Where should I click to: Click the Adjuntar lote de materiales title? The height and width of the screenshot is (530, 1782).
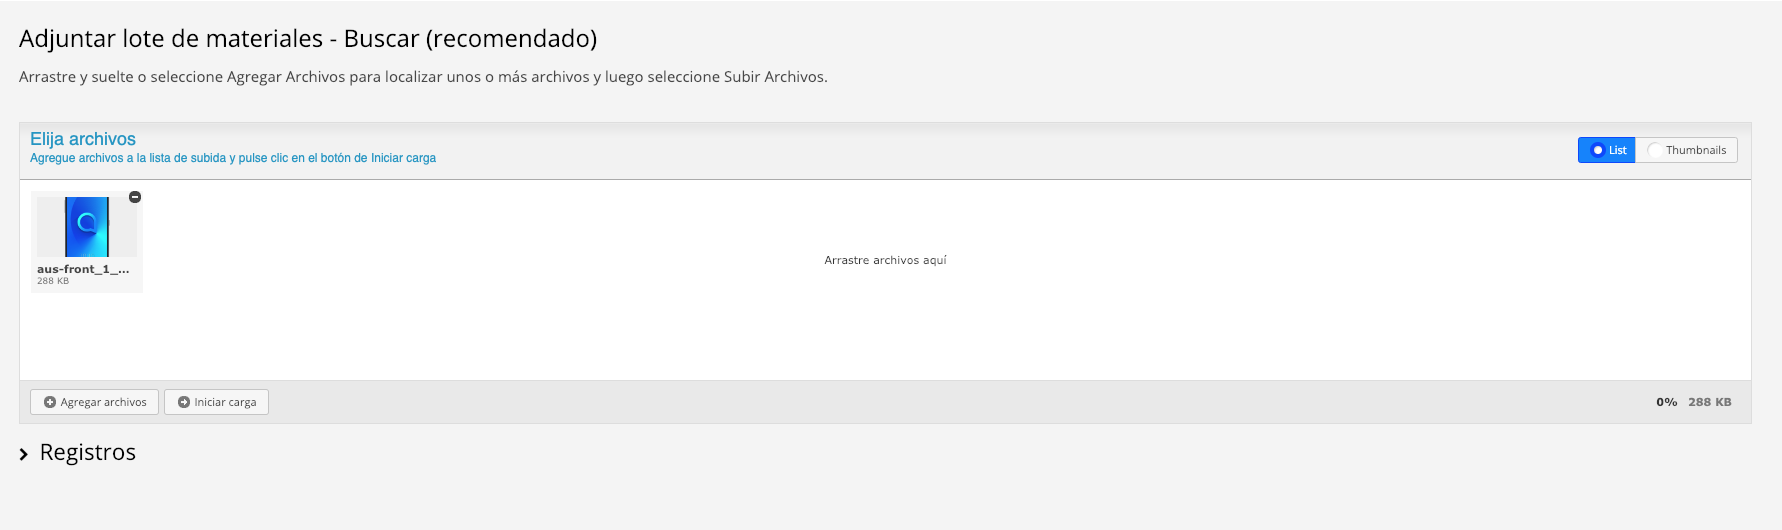click(308, 38)
